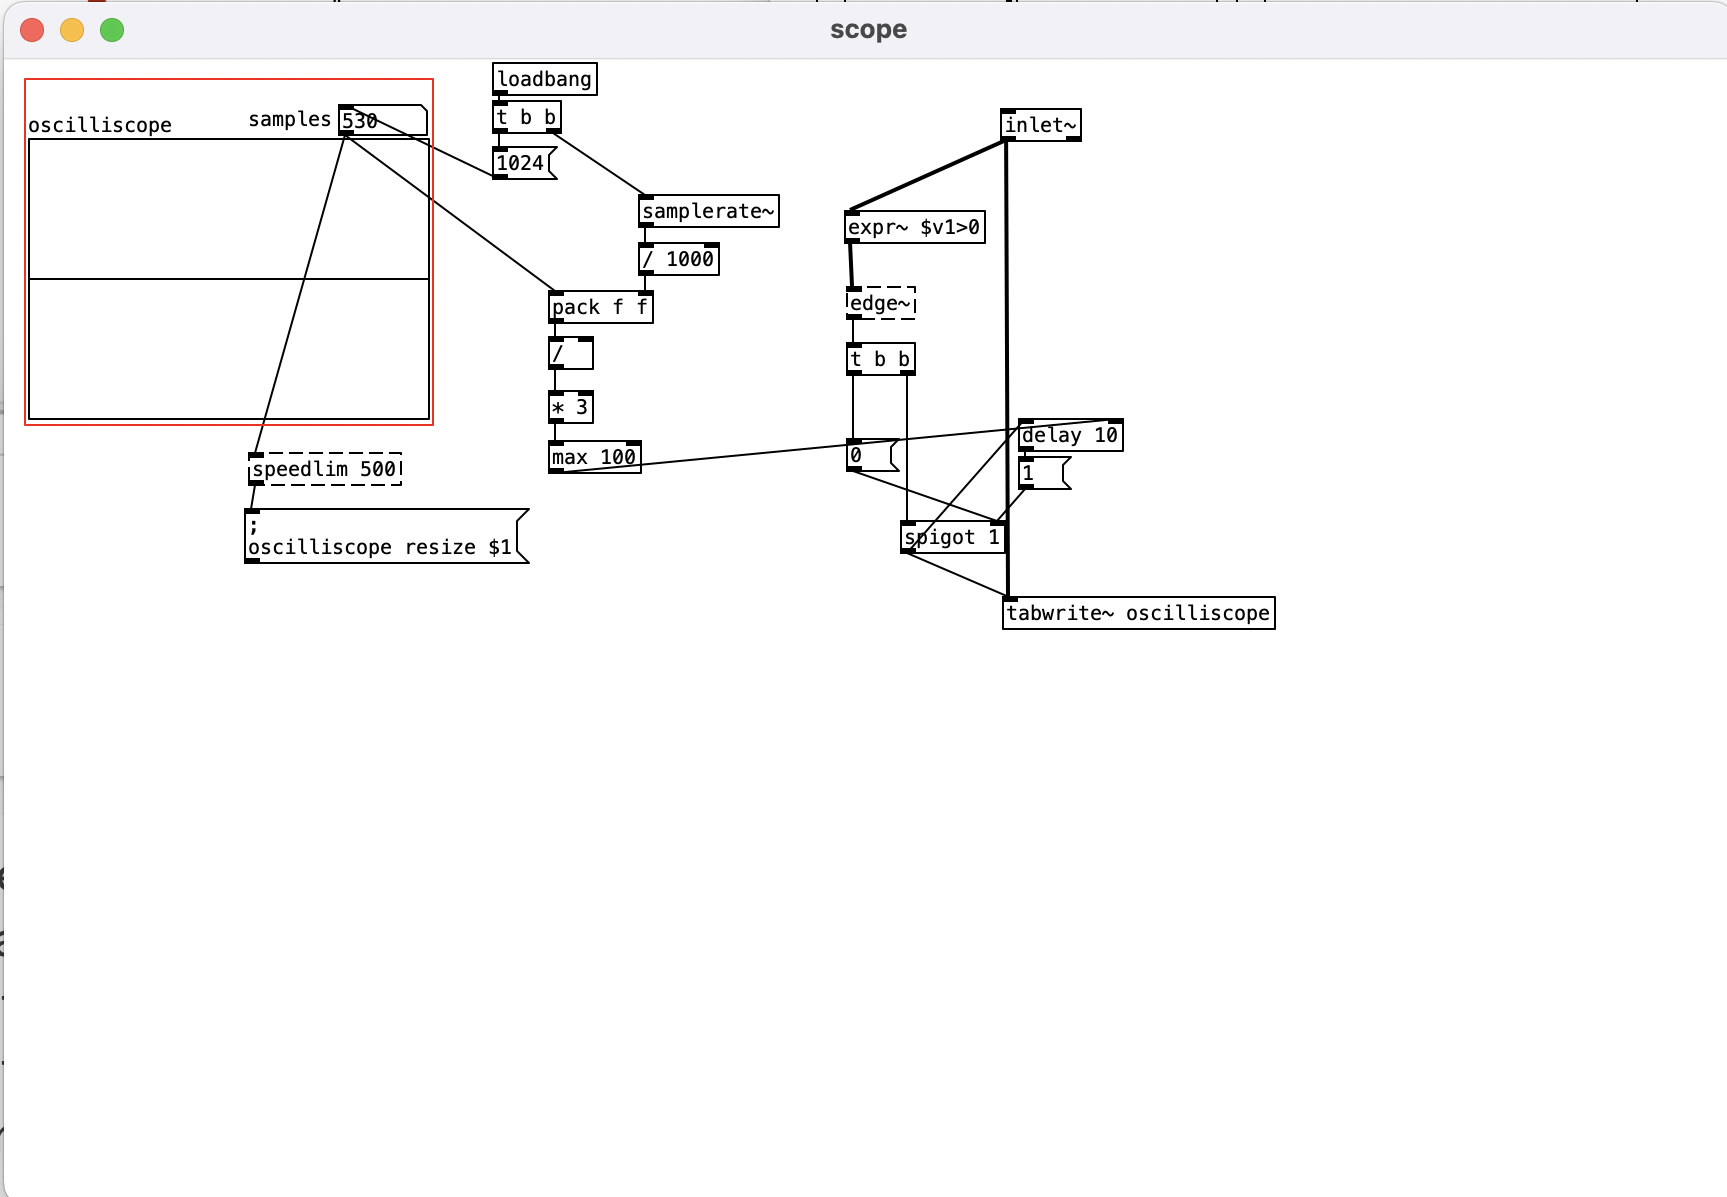
Task: Click the expr~ $v1>0 object
Action: click(914, 228)
